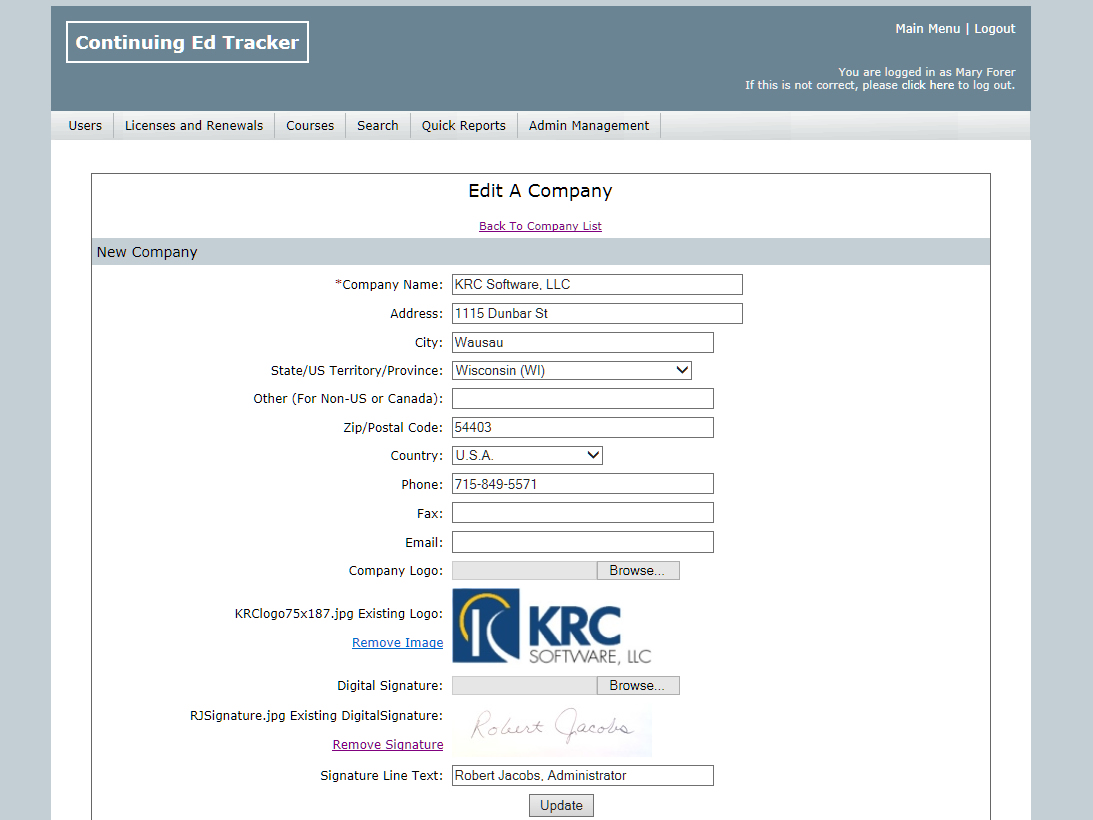Open the Users menu
Viewport: 1093px width, 820px height.
click(85, 125)
